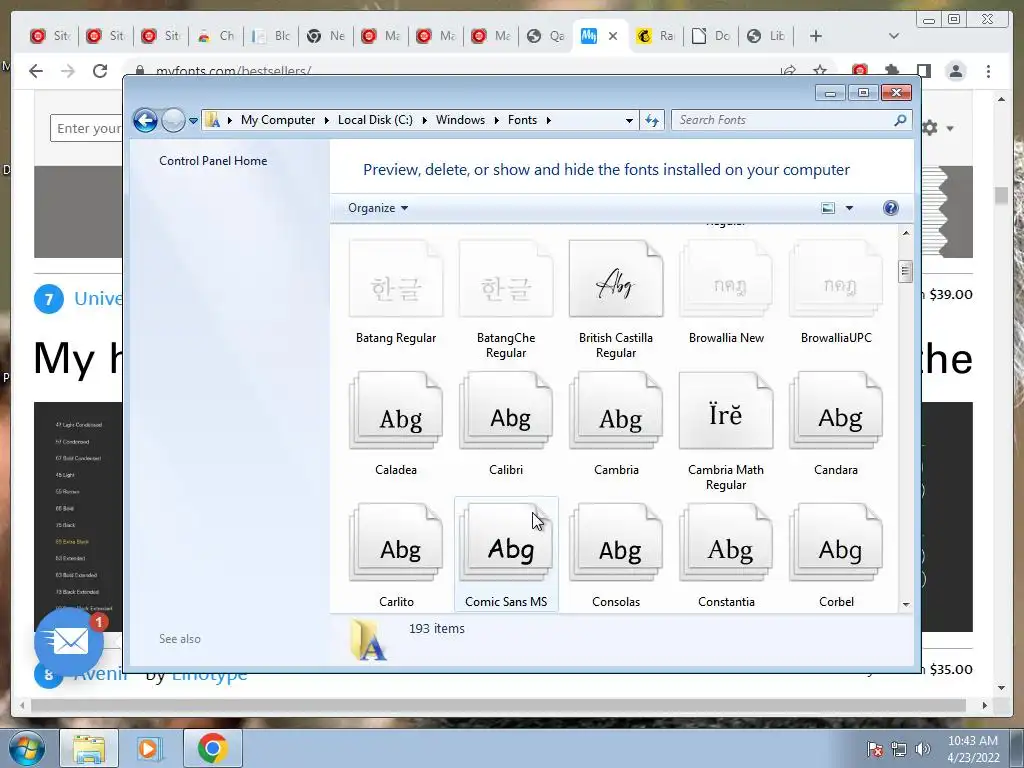Screen dimensions: 1024x768
Task: Select the Consolas font icon
Action: coord(616,543)
